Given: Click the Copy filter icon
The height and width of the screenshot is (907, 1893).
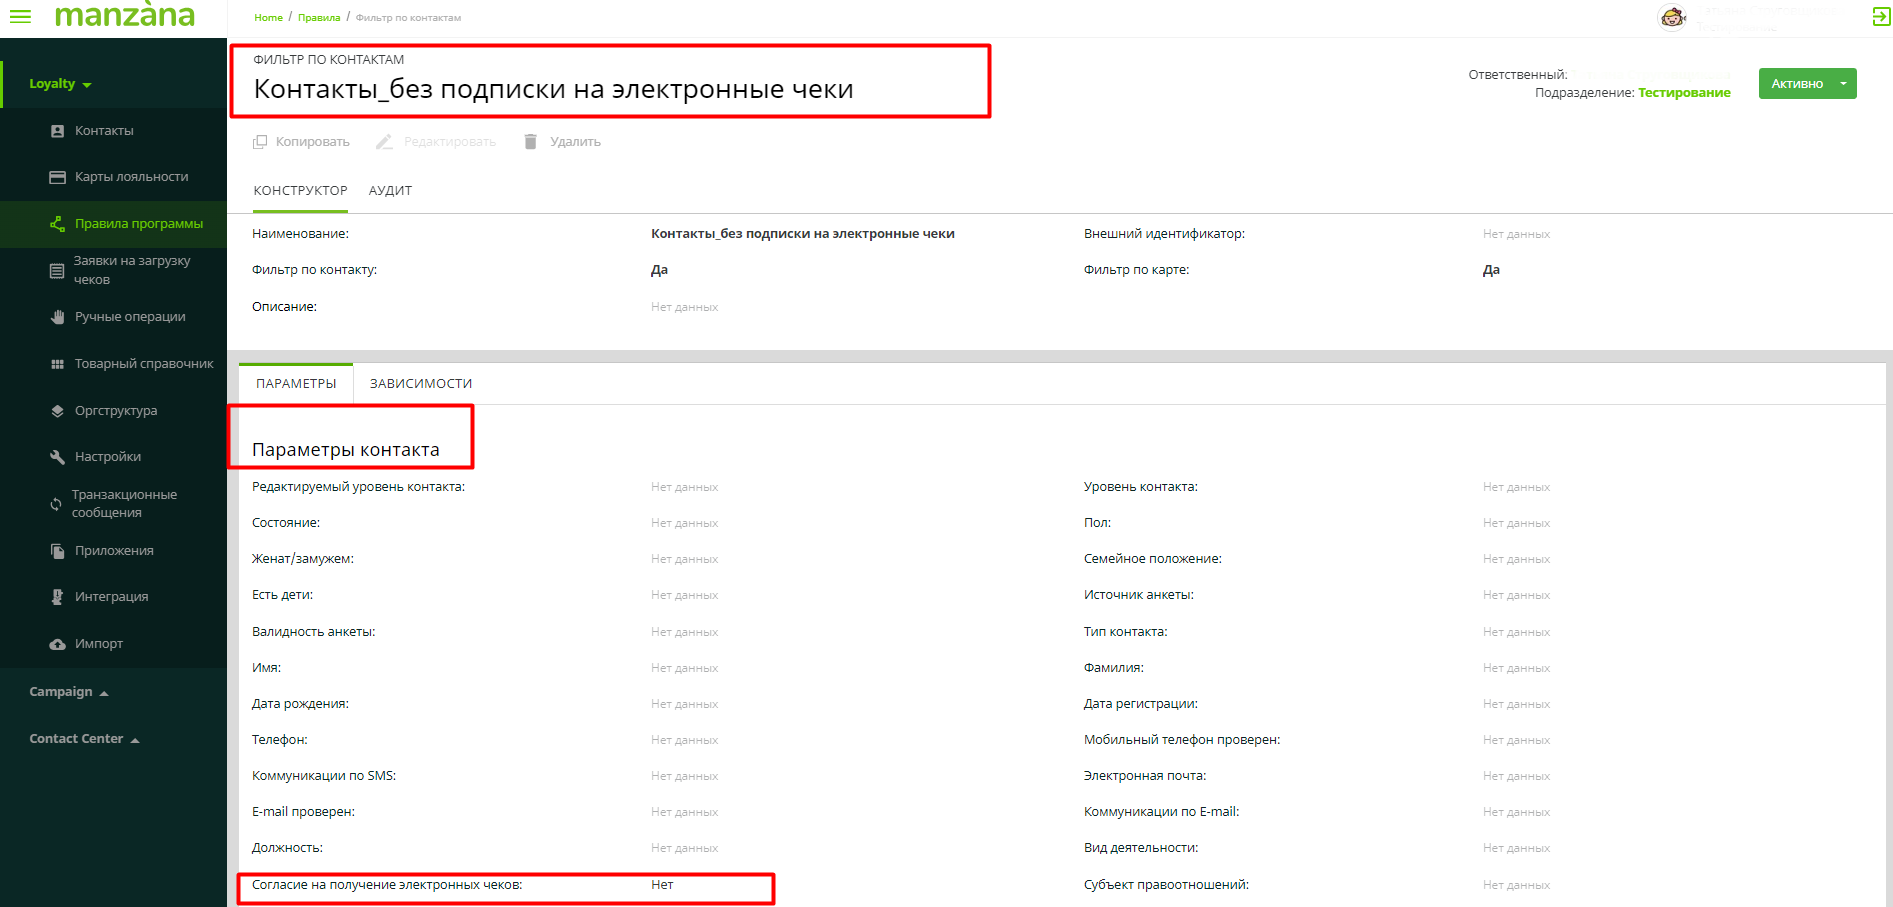Looking at the screenshot, I should coord(260,142).
